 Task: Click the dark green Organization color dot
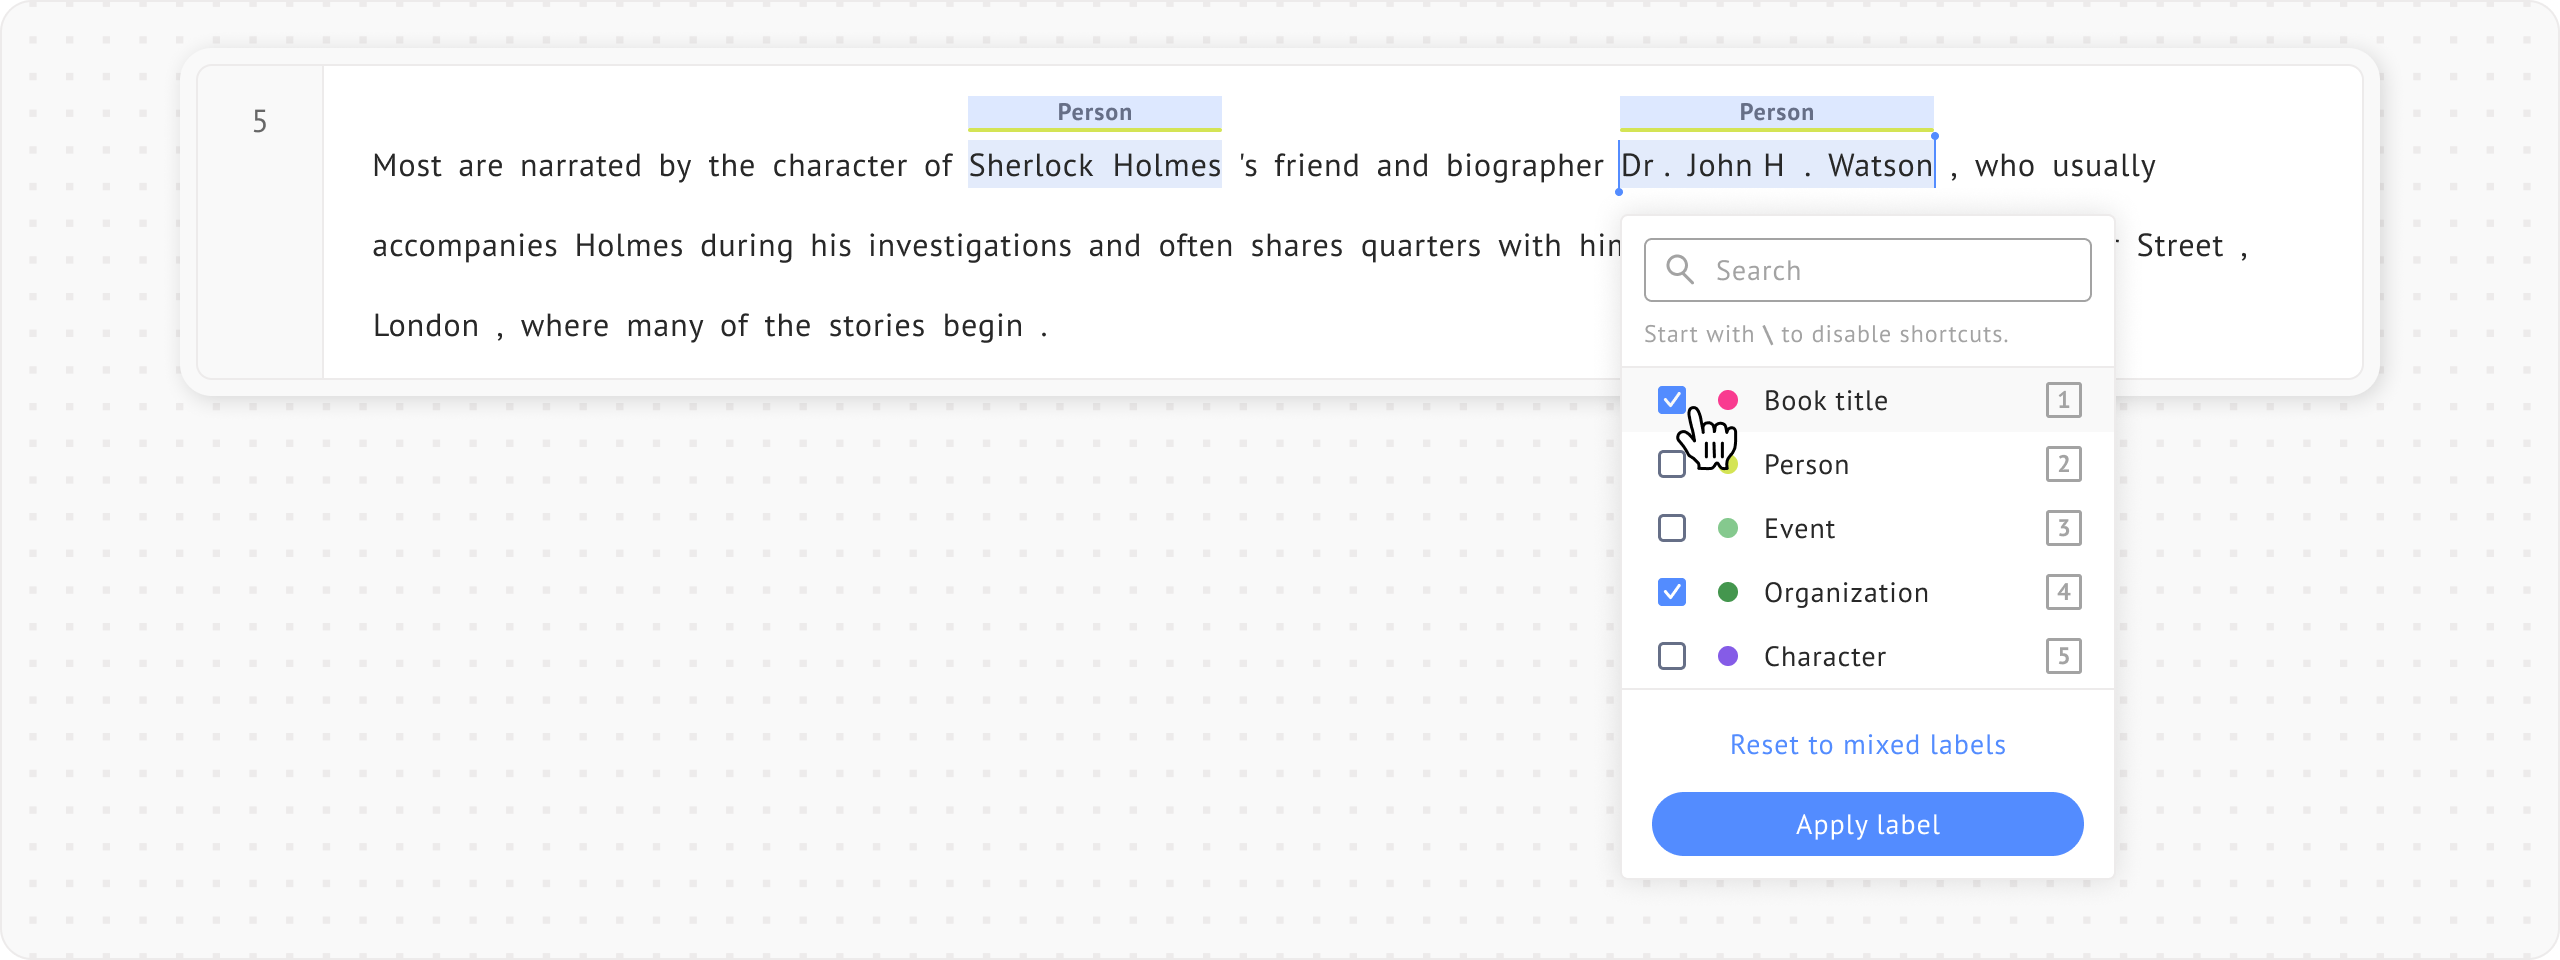coord(1727,592)
